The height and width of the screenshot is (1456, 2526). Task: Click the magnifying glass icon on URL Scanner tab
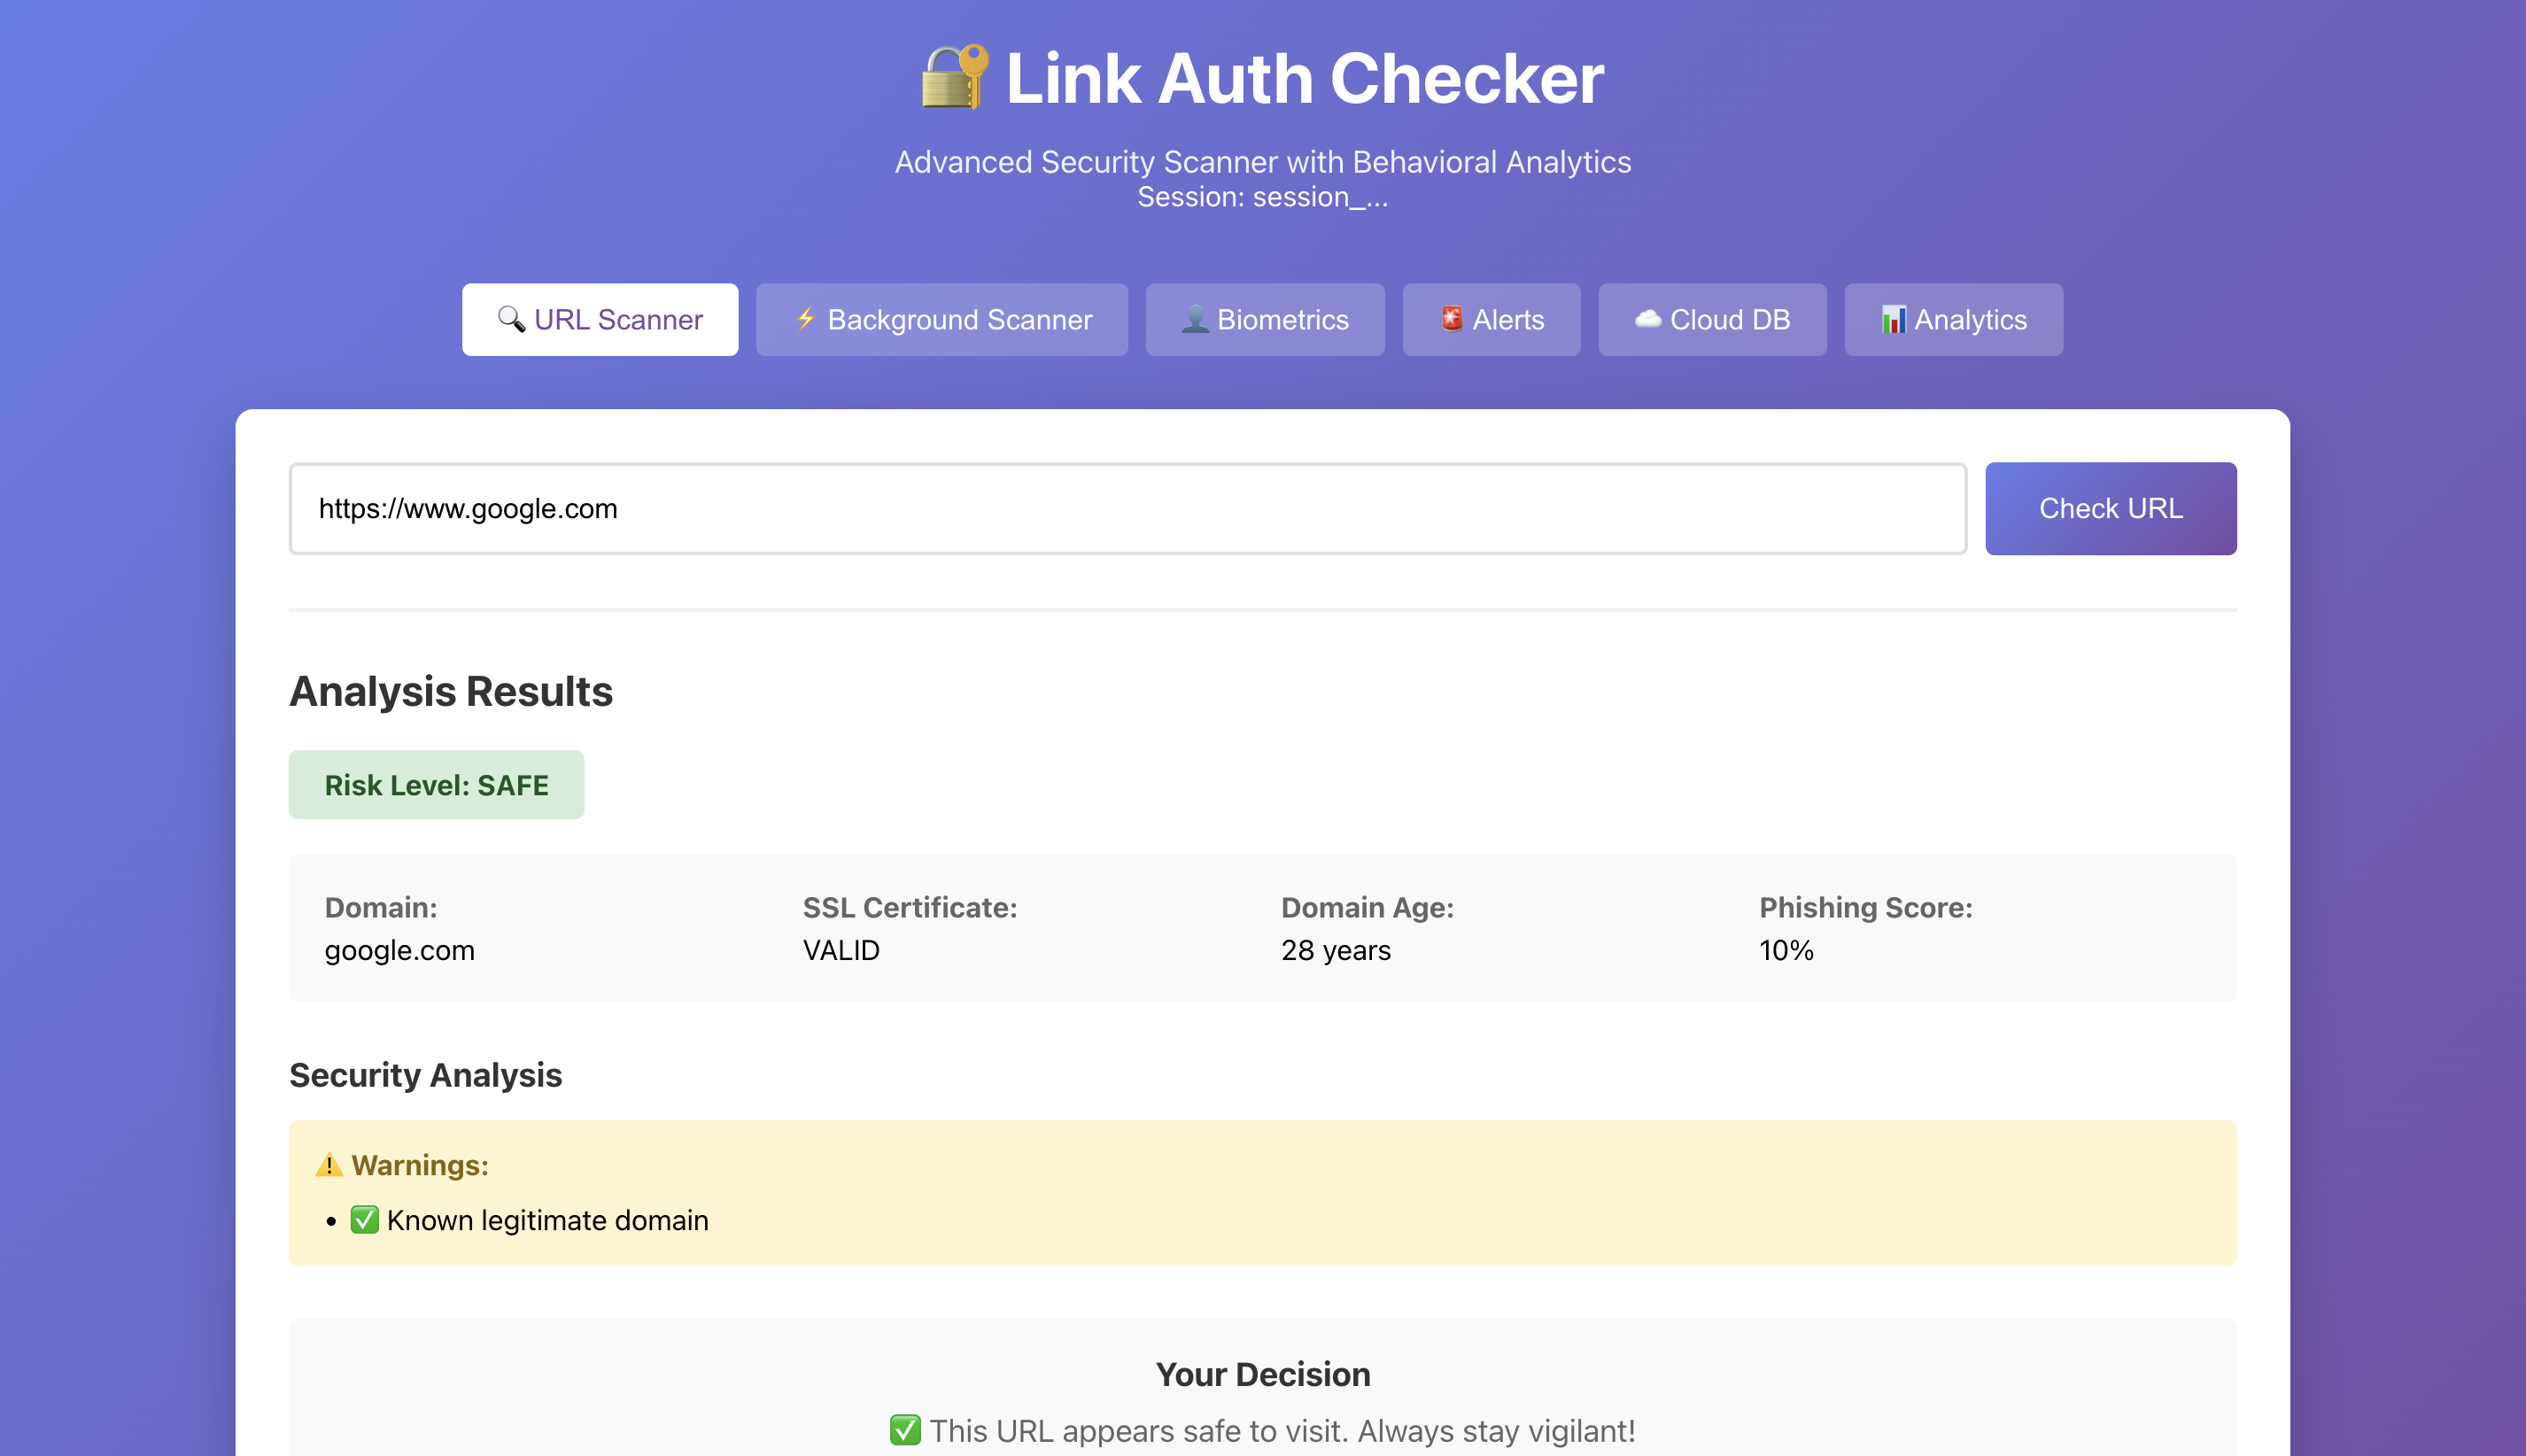pyautogui.click(x=512, y=319)
